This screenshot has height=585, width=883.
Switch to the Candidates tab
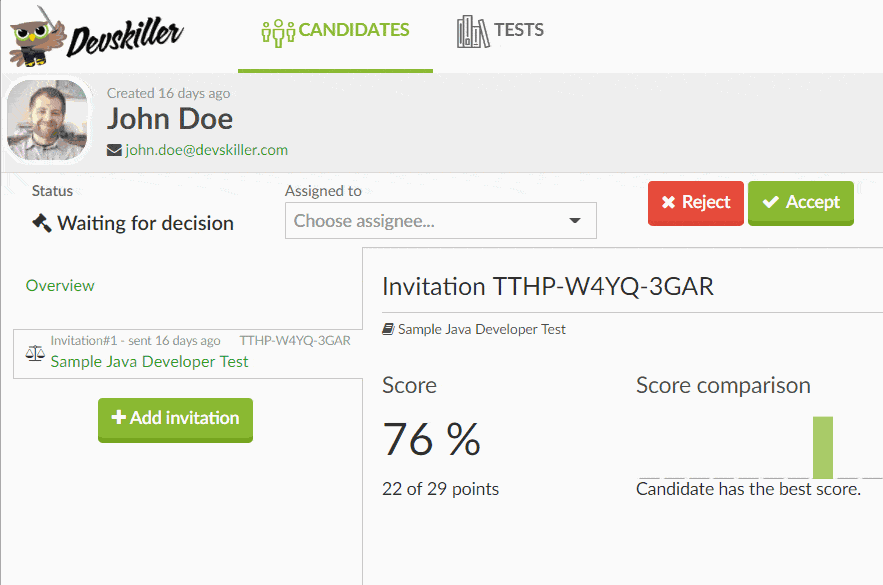point(335,30)
